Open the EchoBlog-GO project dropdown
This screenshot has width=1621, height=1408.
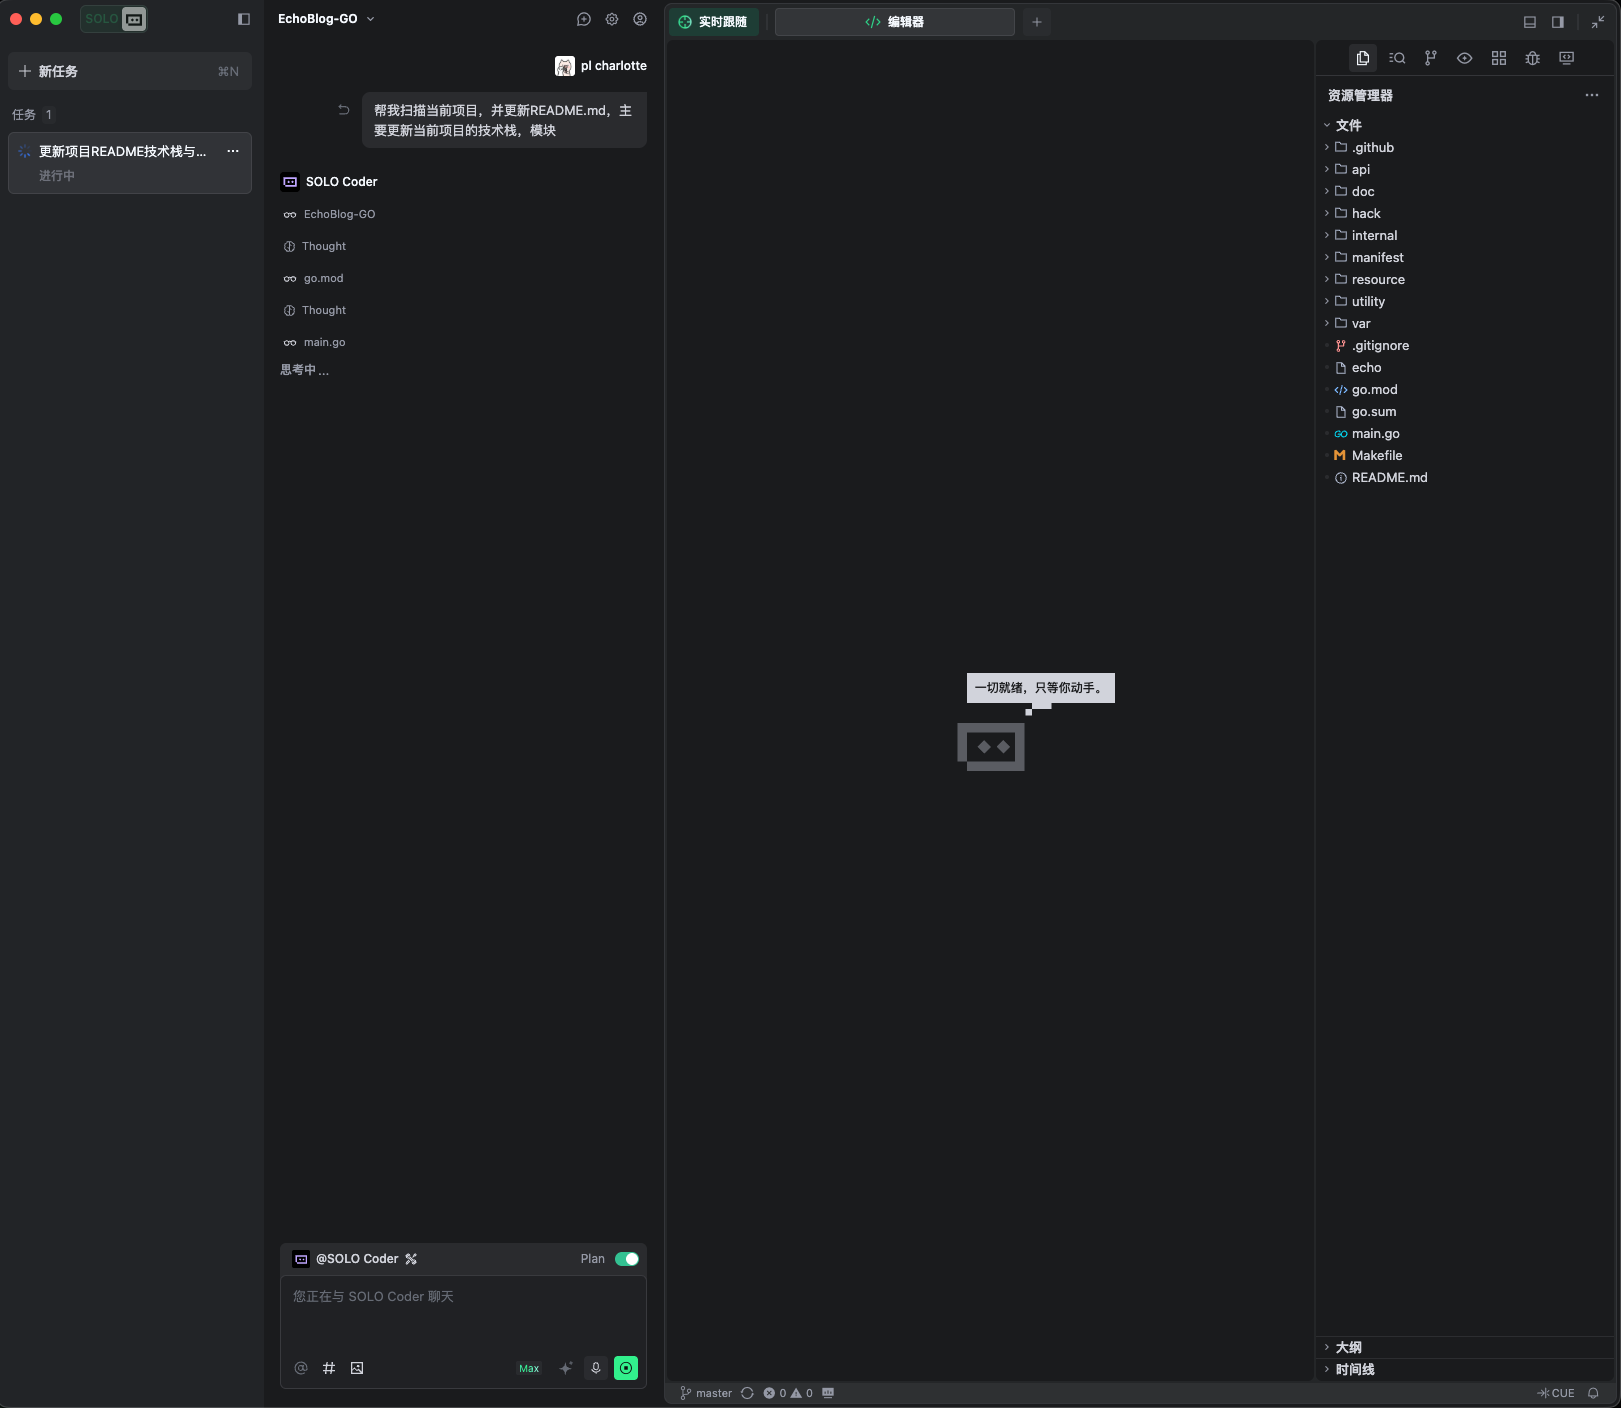tap(326, 19)
